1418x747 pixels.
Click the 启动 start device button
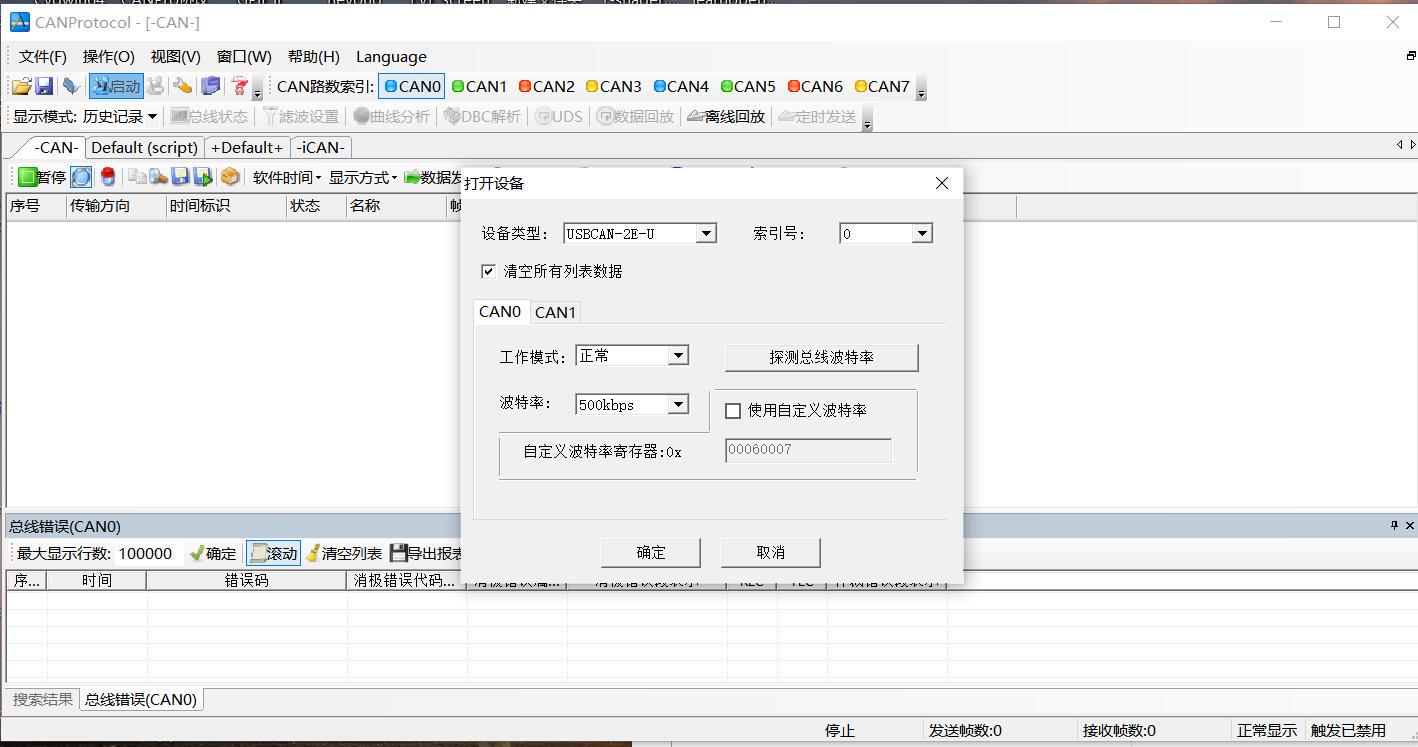coord(116,87)
